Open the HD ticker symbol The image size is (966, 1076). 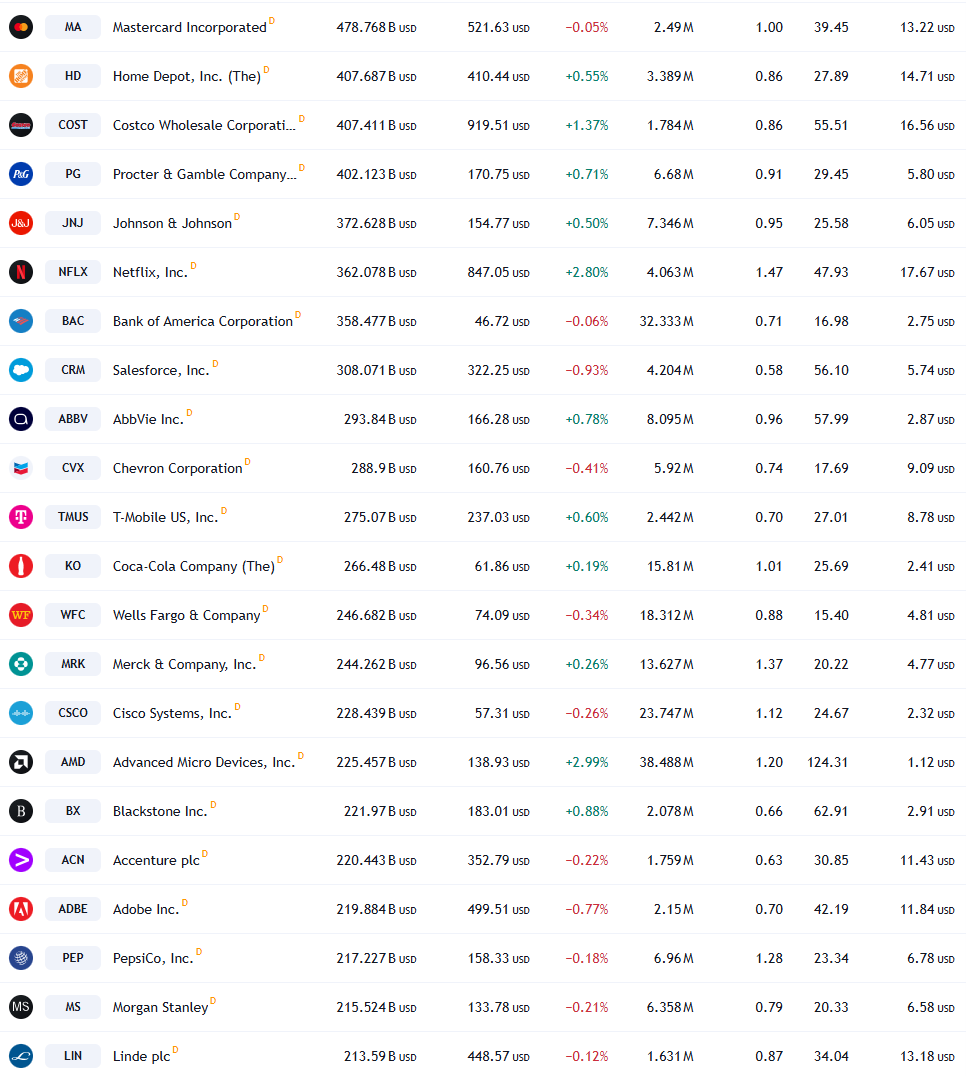point(73,76)
